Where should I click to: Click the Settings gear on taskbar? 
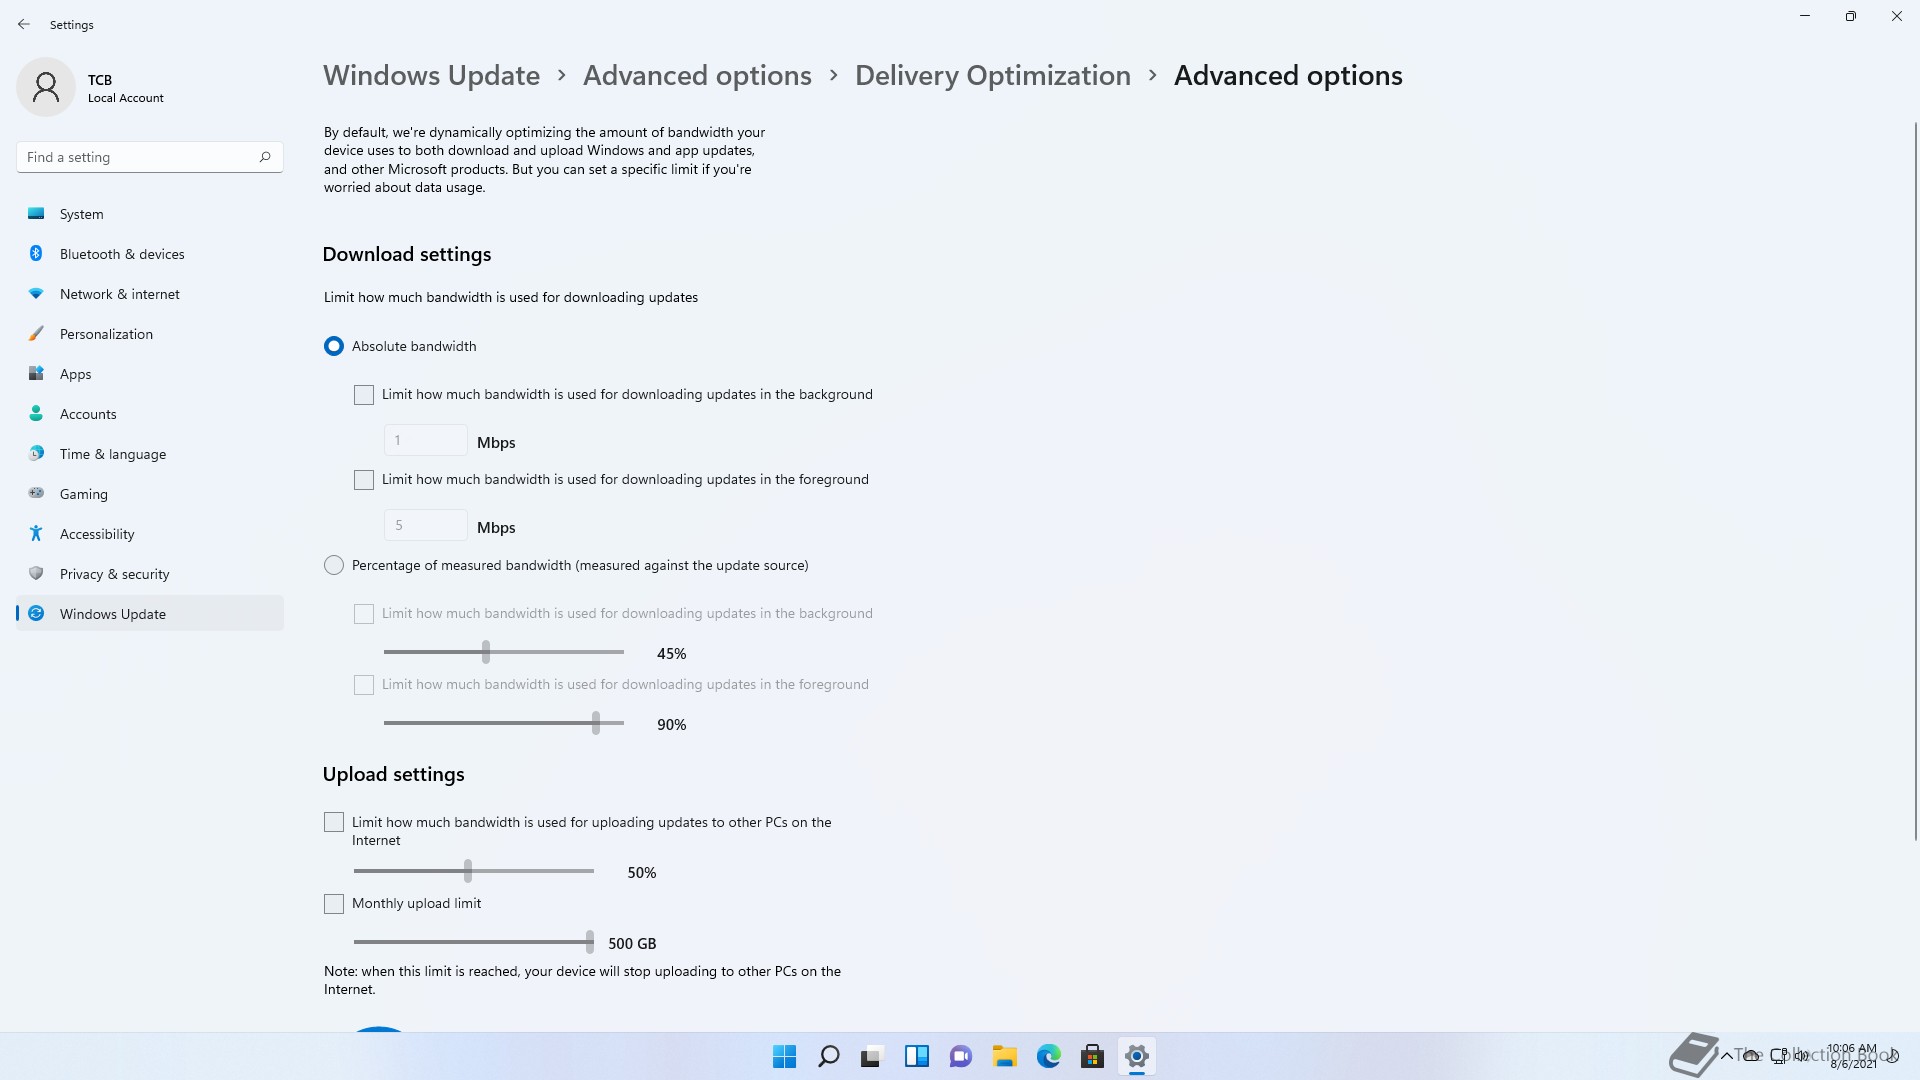1137,1056
